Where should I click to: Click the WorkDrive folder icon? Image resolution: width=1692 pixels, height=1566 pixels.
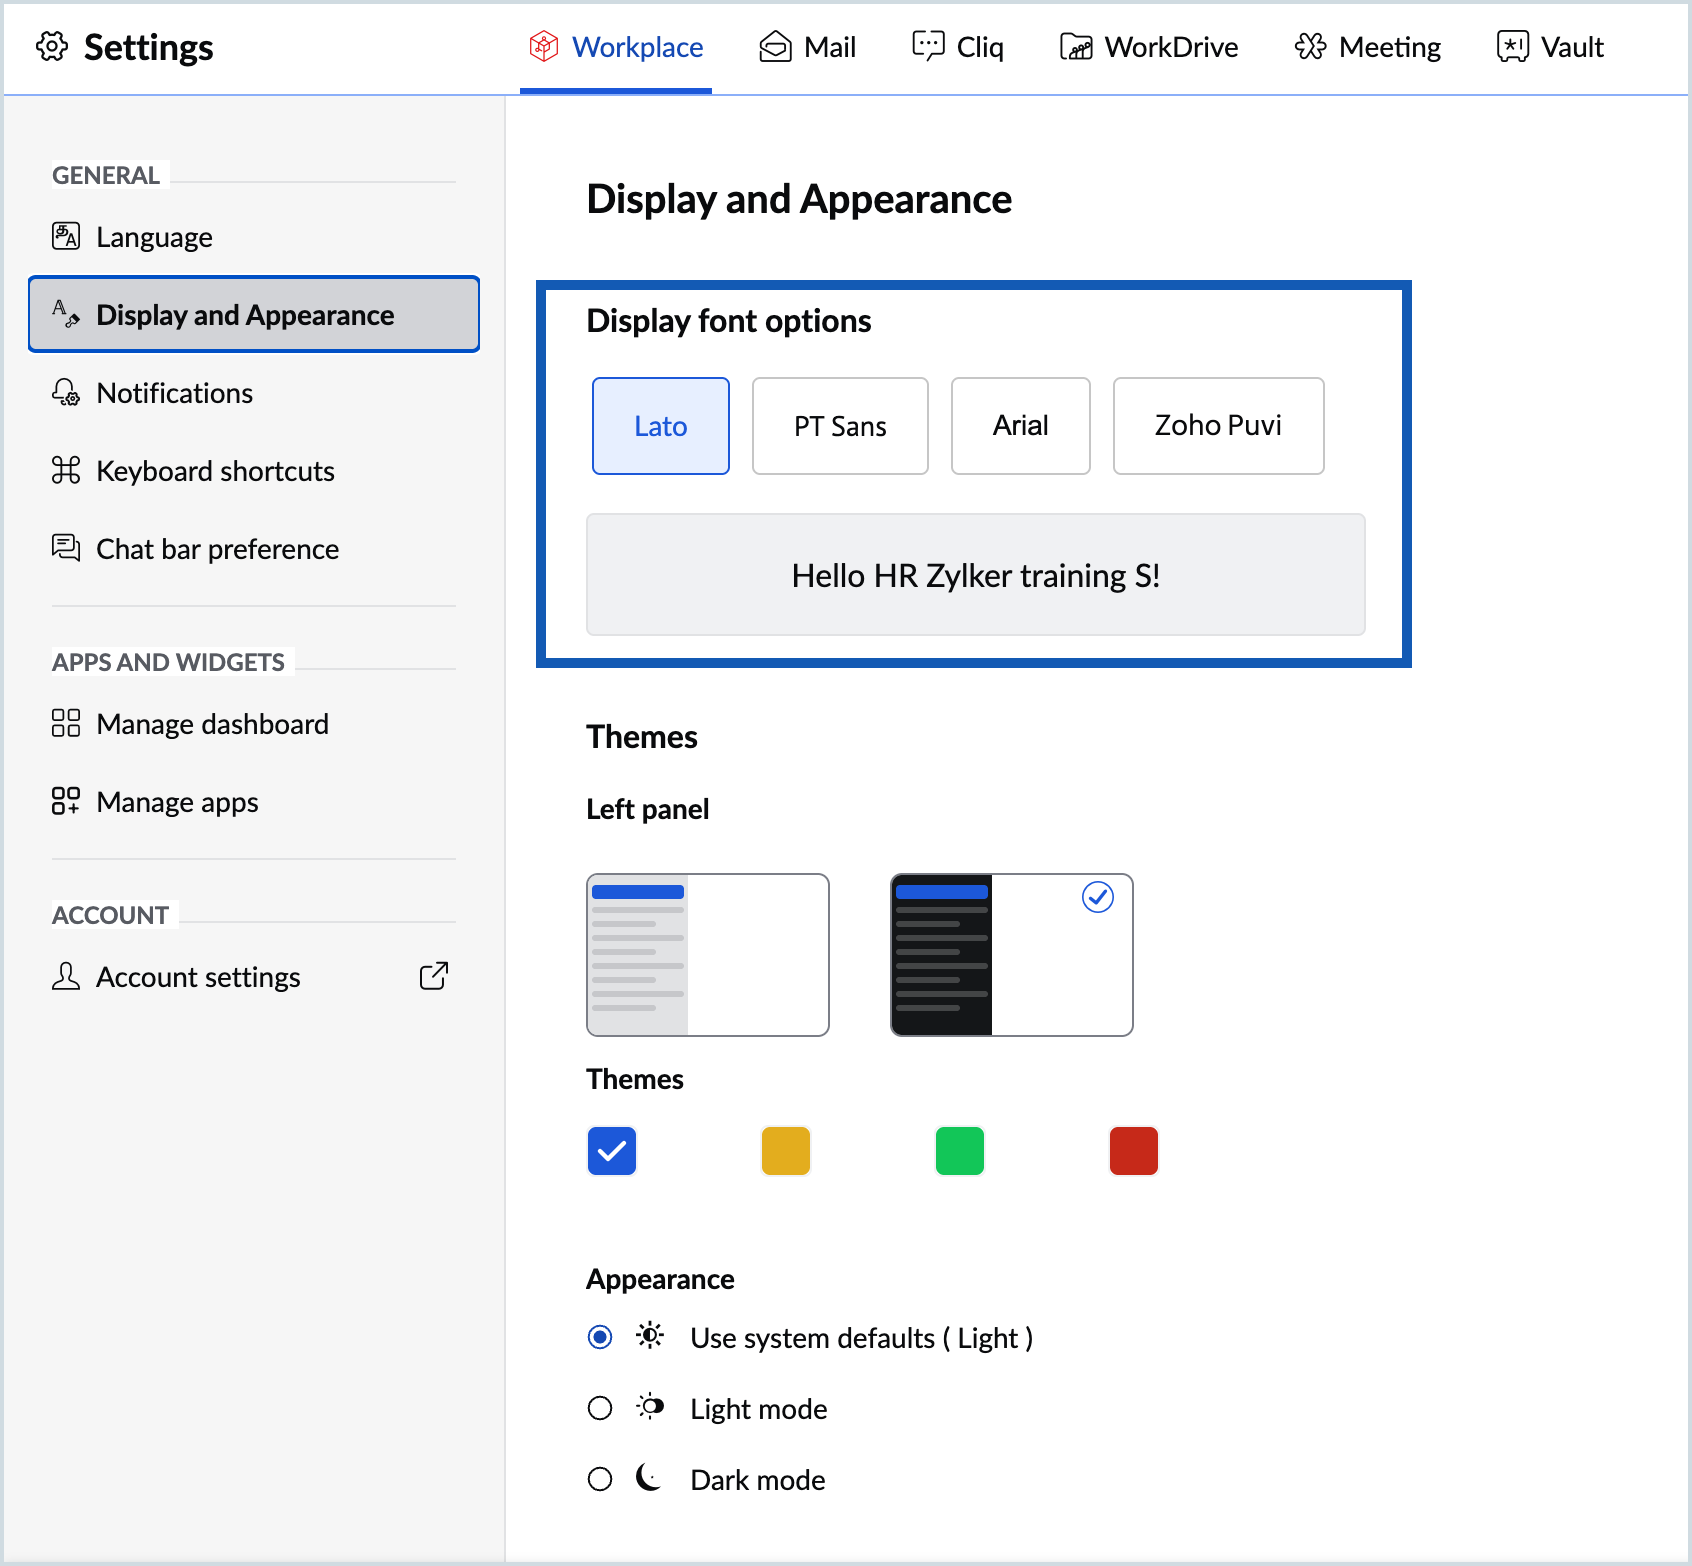click(x=1076, y=47)
